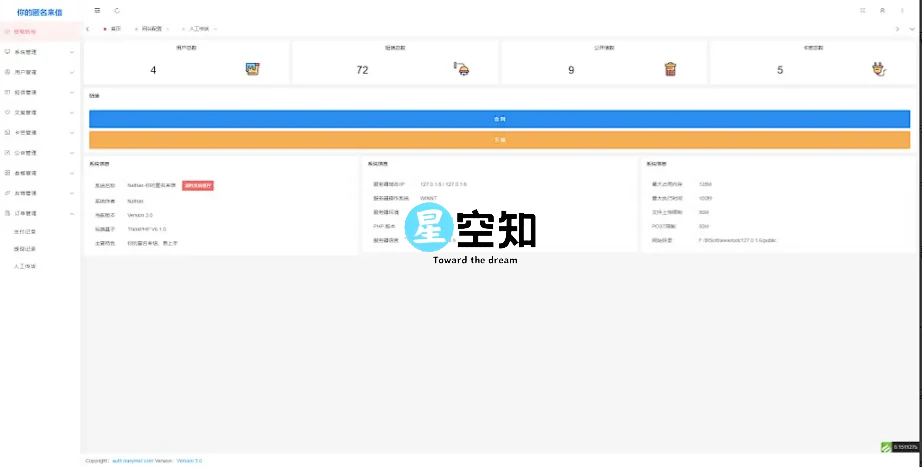Expand the link-icon sidebar menu chevron
Viewport: 922px width, 467px height.
coord(72,193)
